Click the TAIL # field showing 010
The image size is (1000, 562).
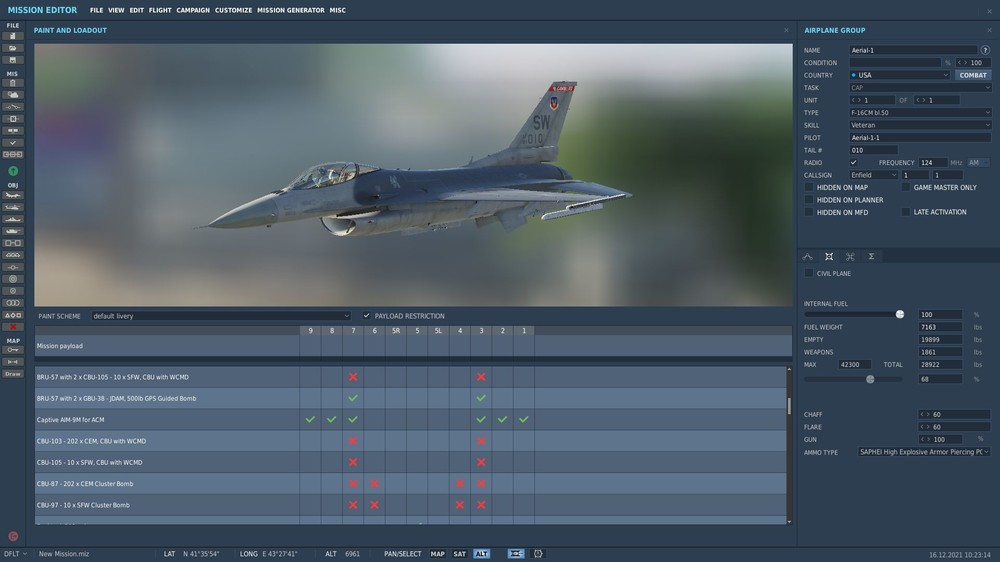point(873,150)
